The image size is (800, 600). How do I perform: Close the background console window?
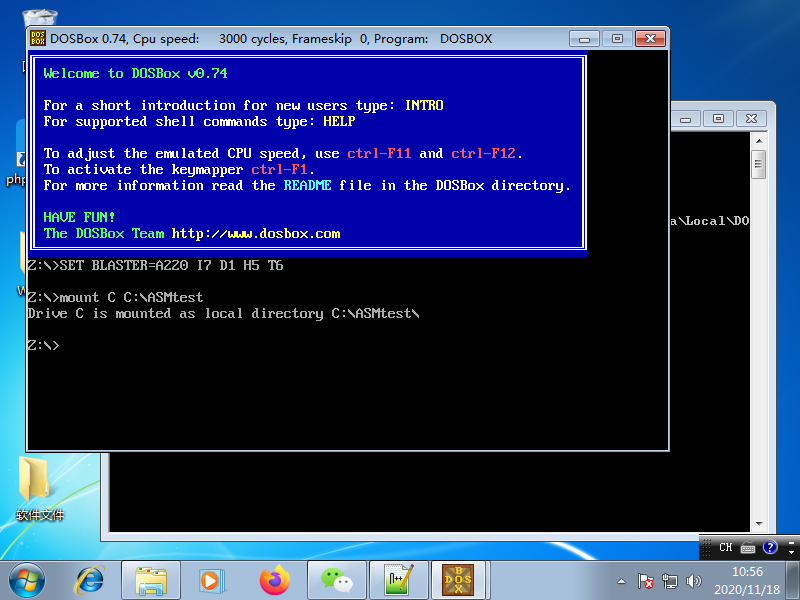pyautogui.click(x=751, y=119)
